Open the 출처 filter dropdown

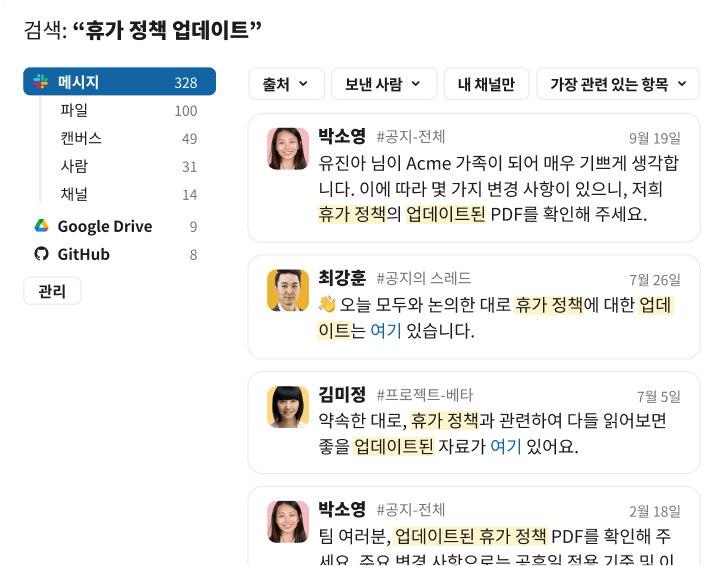pos(286,84)
